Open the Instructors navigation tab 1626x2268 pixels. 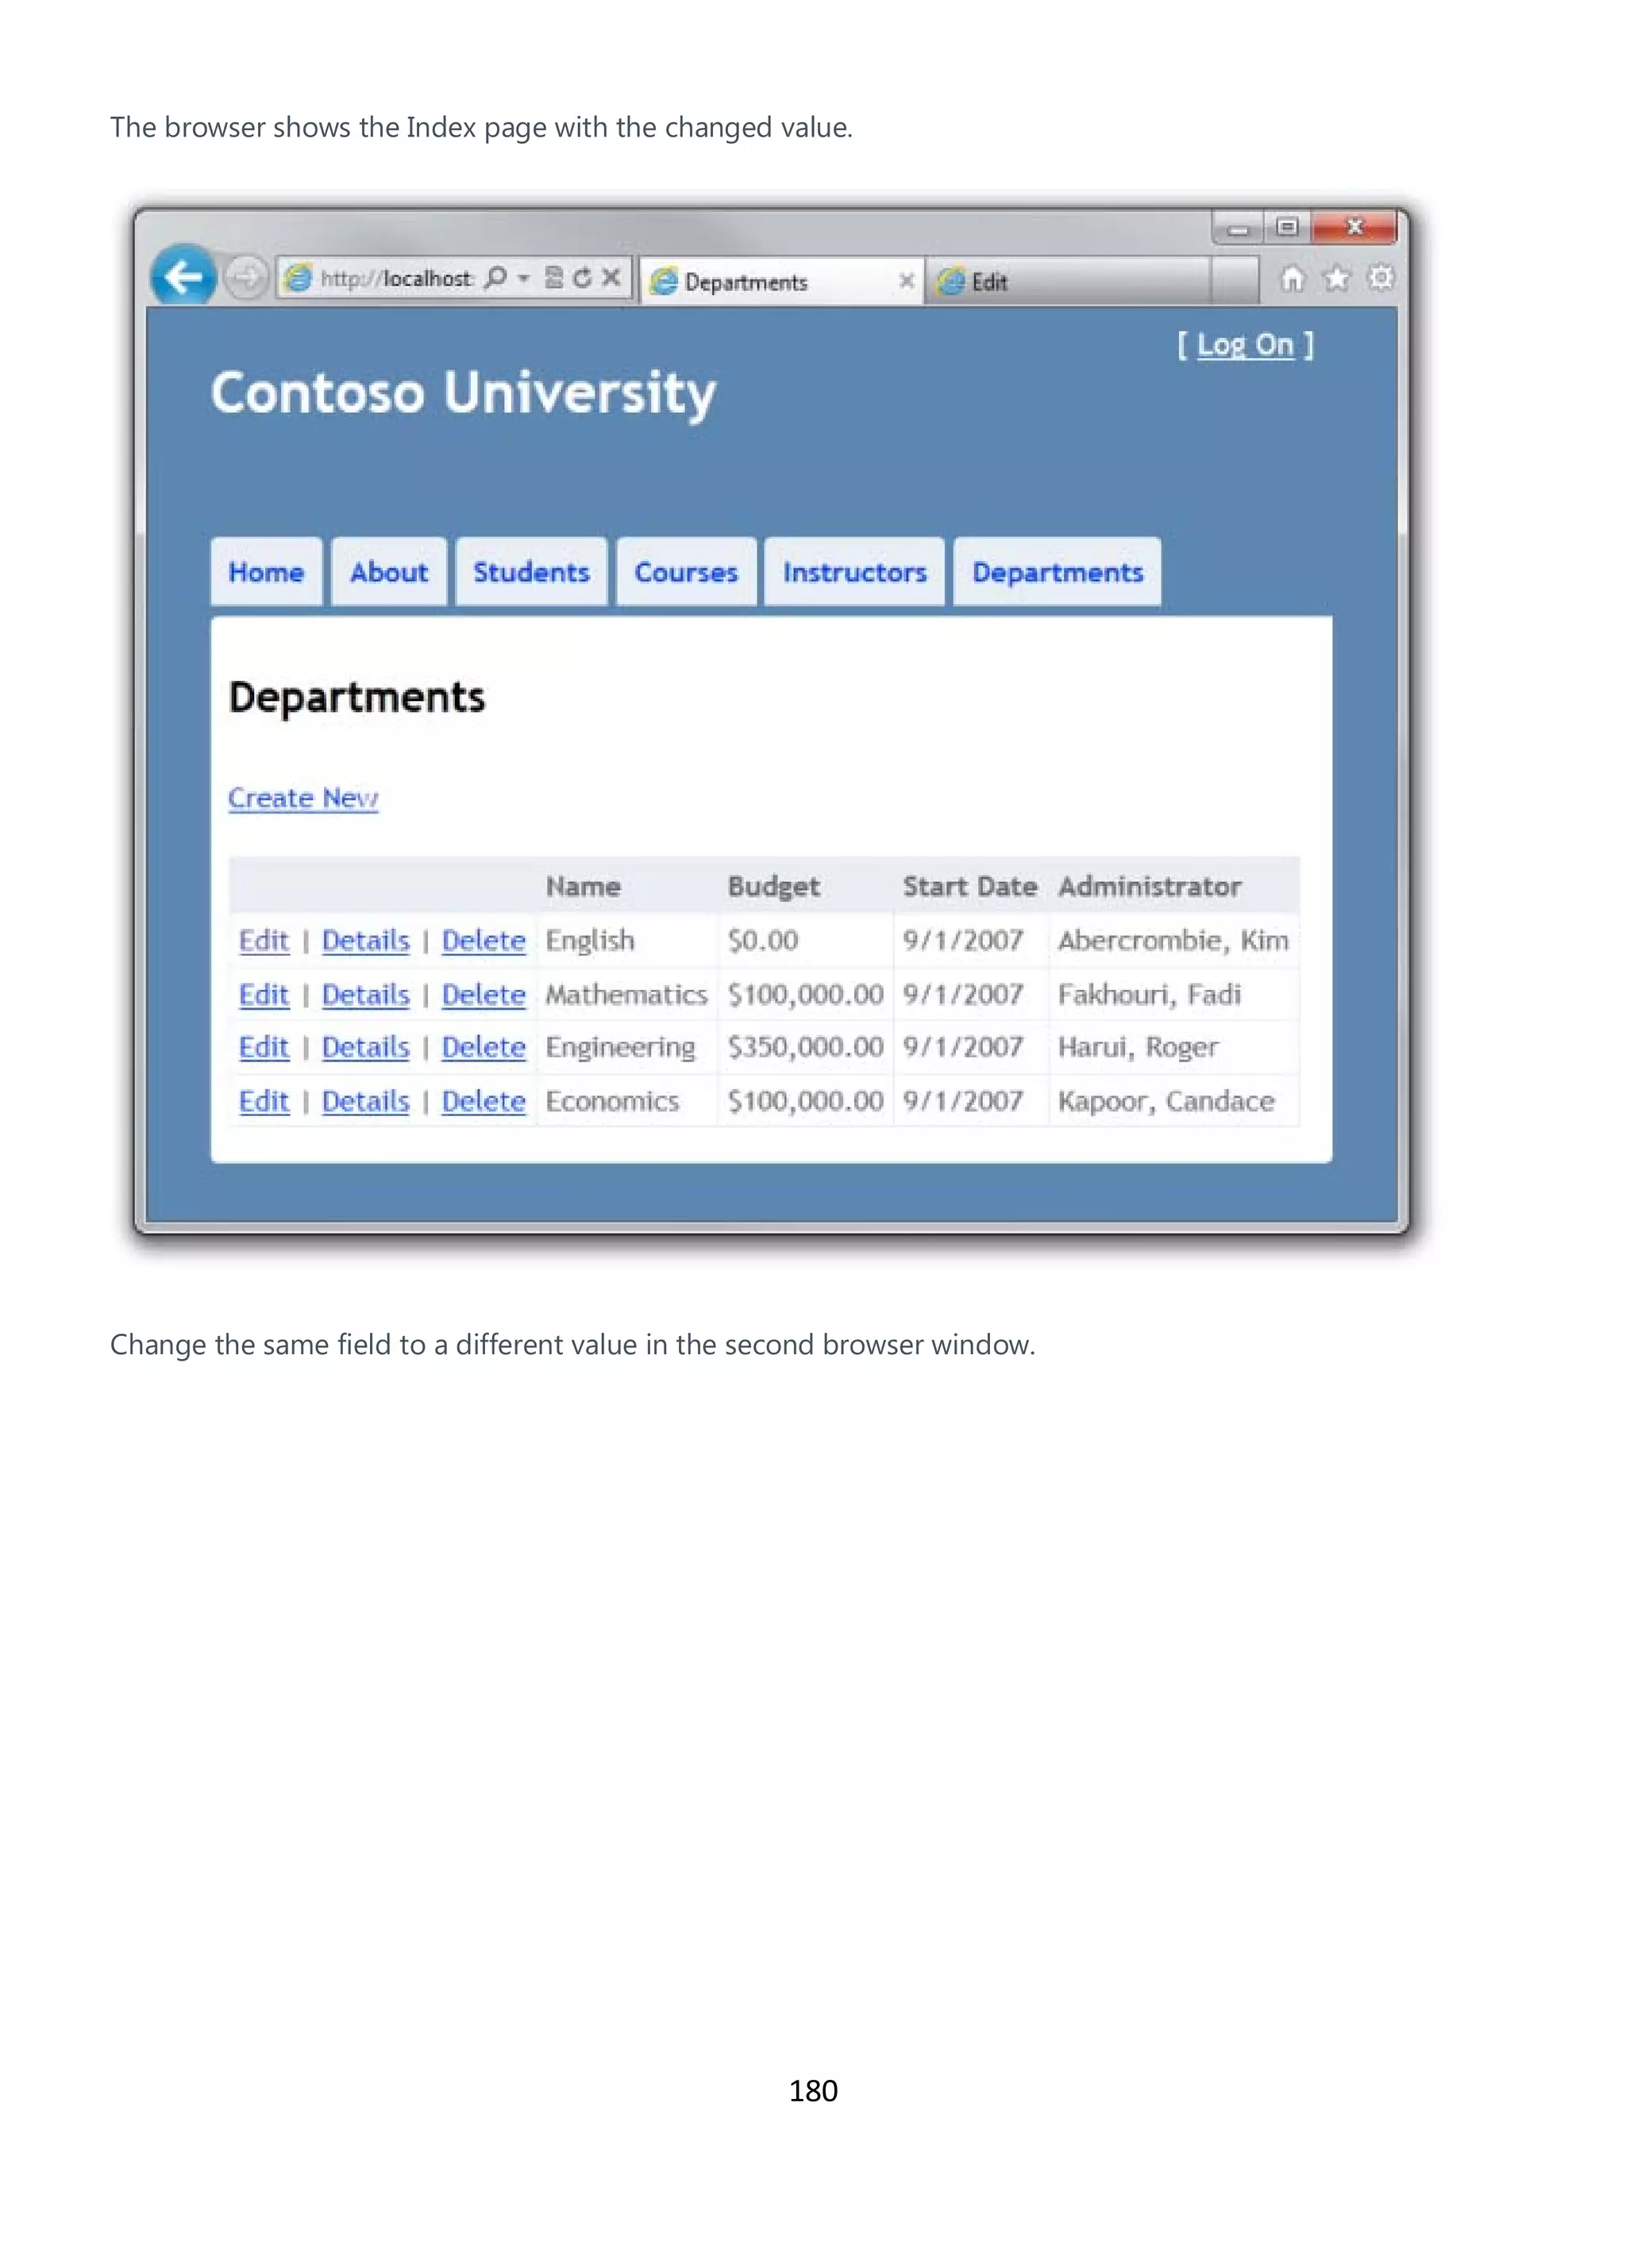pyautogui.click(x=854, y=572)
